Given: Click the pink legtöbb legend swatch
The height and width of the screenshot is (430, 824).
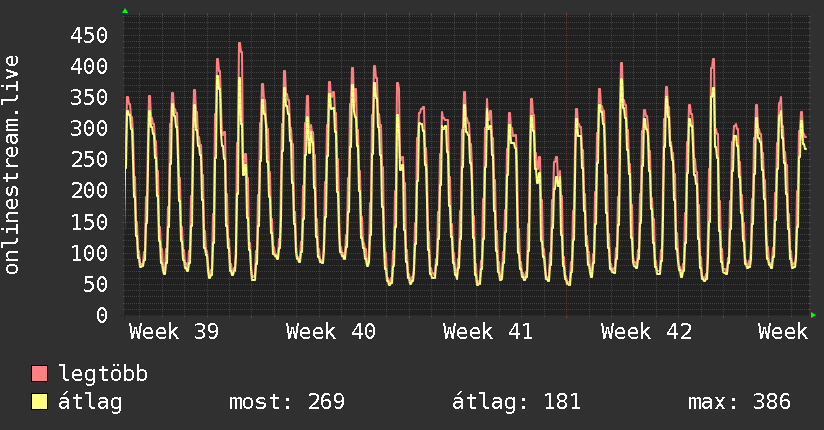Looking at the screenshot, I should pyautogui.click(x=39, y=374).
